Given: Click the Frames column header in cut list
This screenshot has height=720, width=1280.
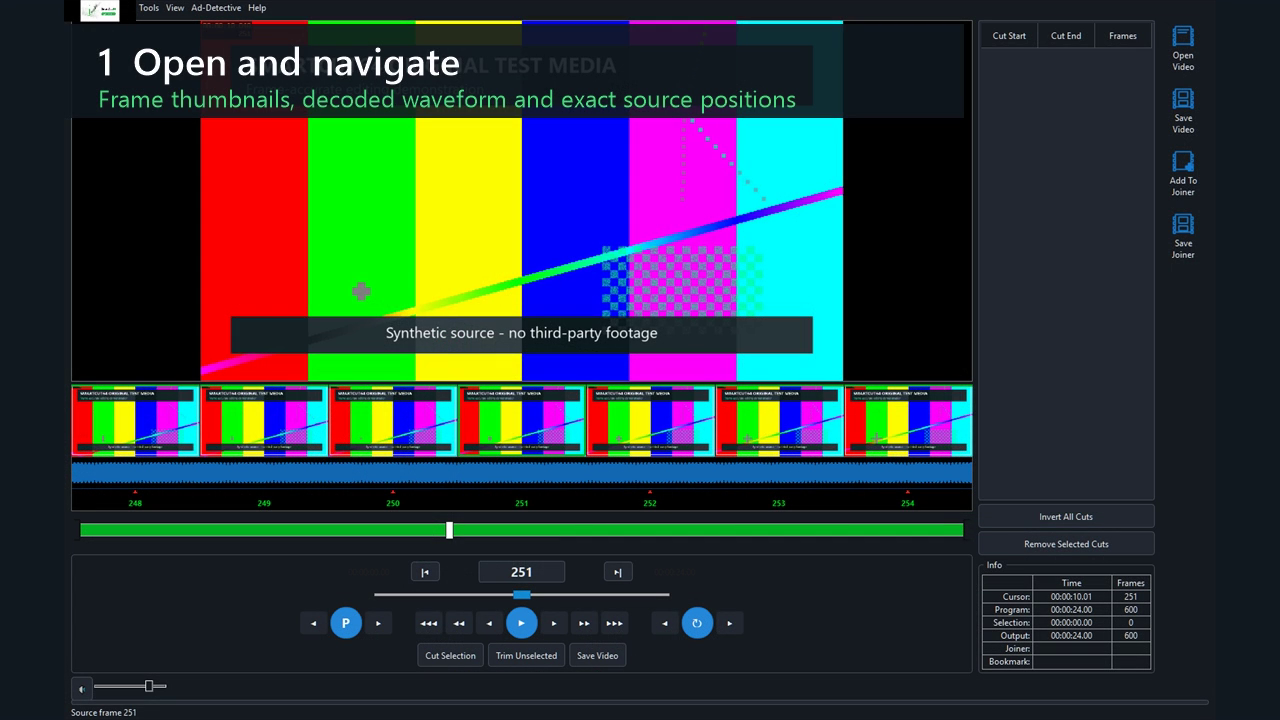Looking at the screenshot, I should point(1123,36).
